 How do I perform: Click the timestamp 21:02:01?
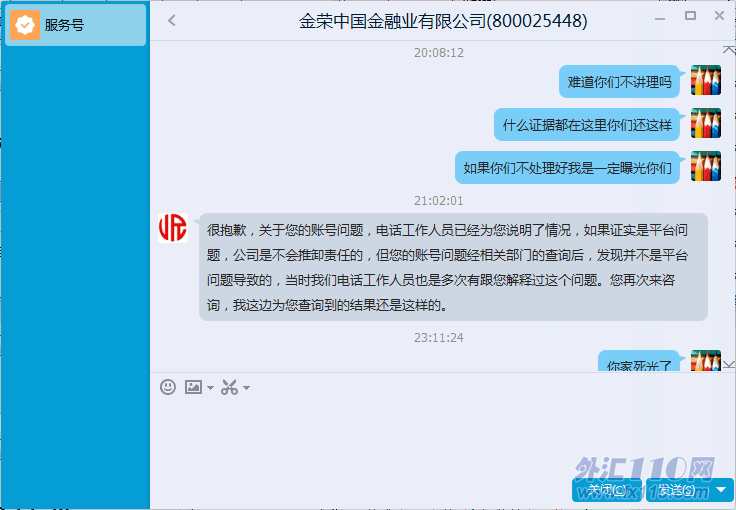coord(438,201)
